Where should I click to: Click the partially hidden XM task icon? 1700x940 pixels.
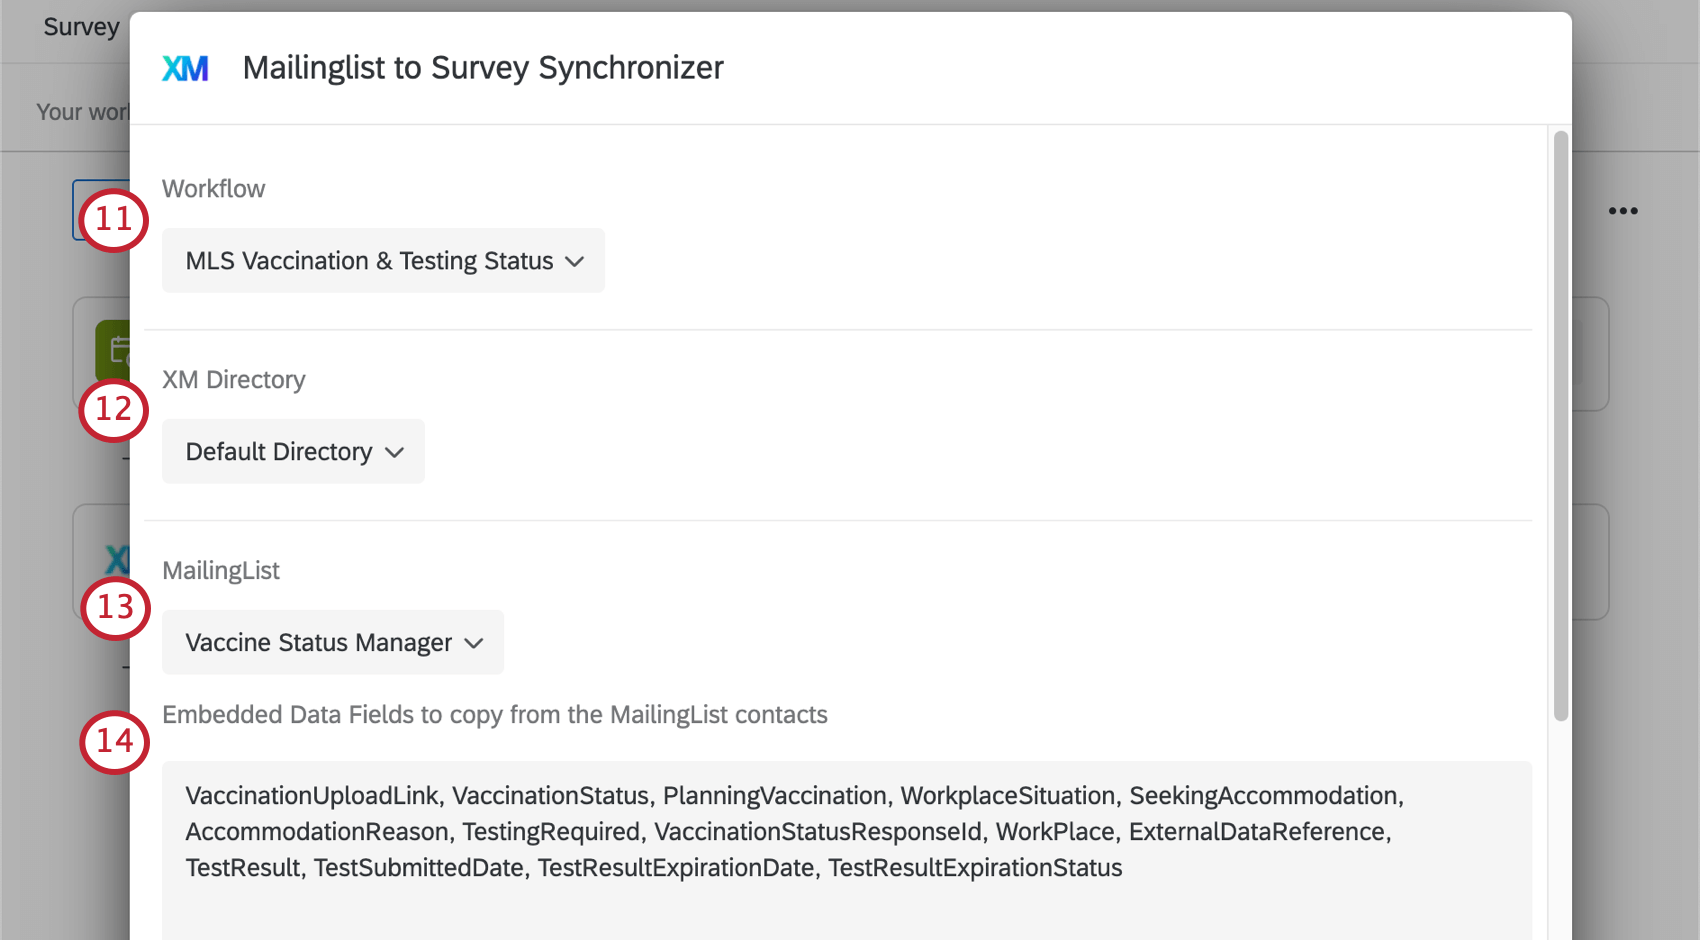coord(116,559)
